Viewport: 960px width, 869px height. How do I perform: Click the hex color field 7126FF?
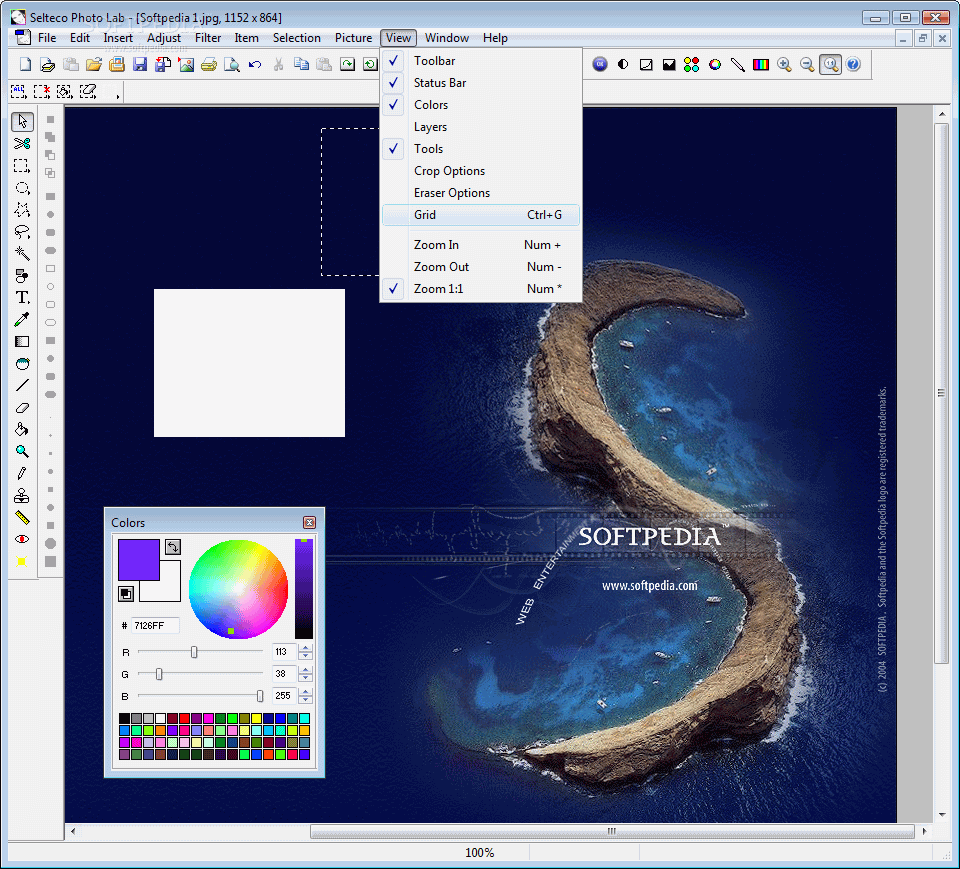pyautogui.click(x=156, y=625)
